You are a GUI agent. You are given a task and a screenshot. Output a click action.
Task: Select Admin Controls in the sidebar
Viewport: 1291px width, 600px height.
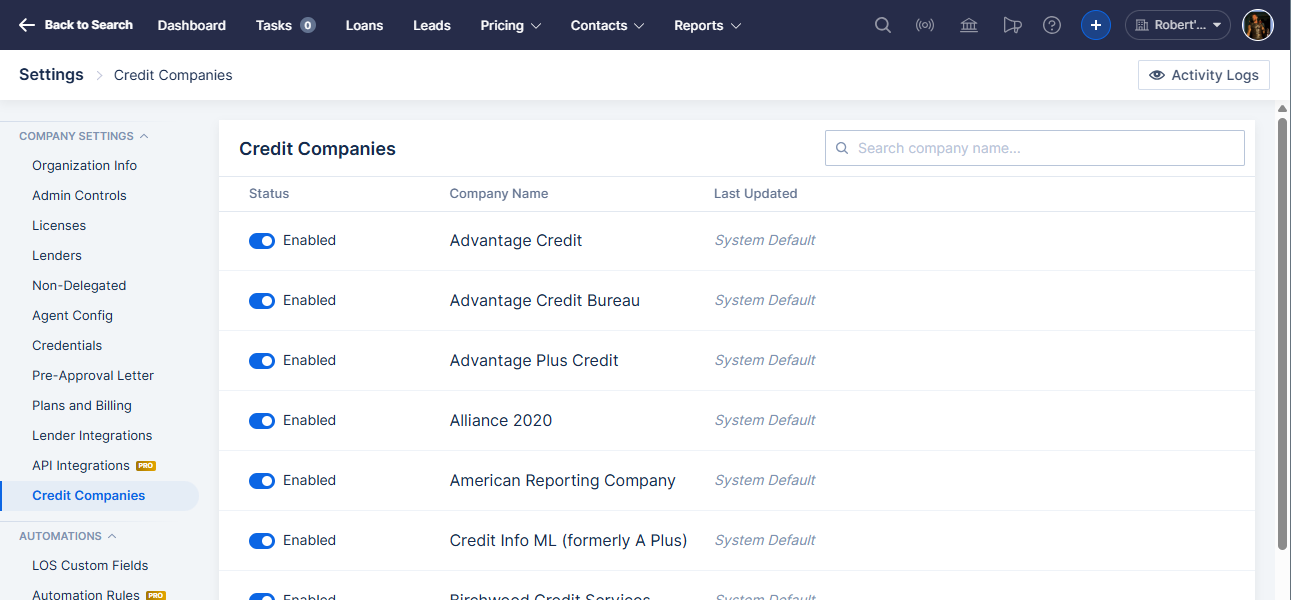tap(79, 196)
